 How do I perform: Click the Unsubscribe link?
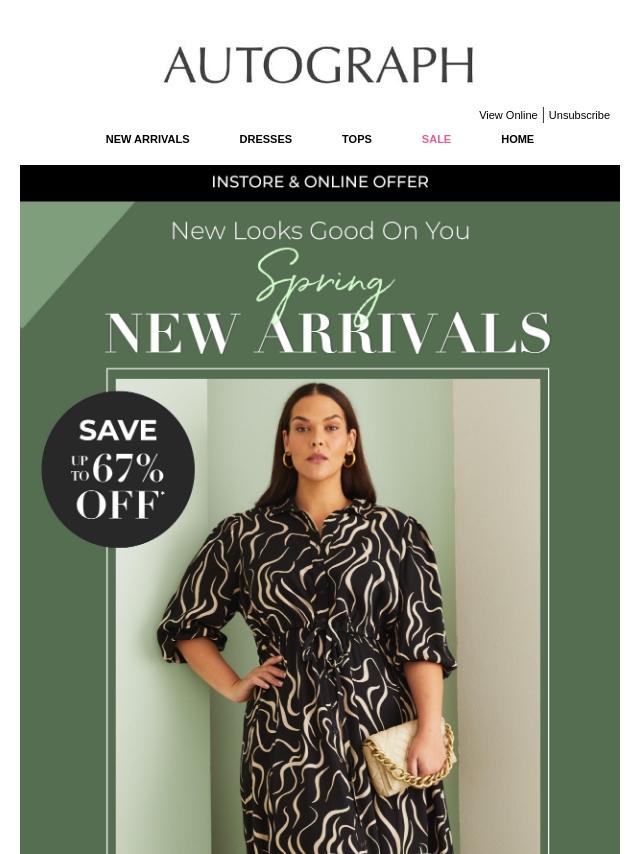coord(579,115)
